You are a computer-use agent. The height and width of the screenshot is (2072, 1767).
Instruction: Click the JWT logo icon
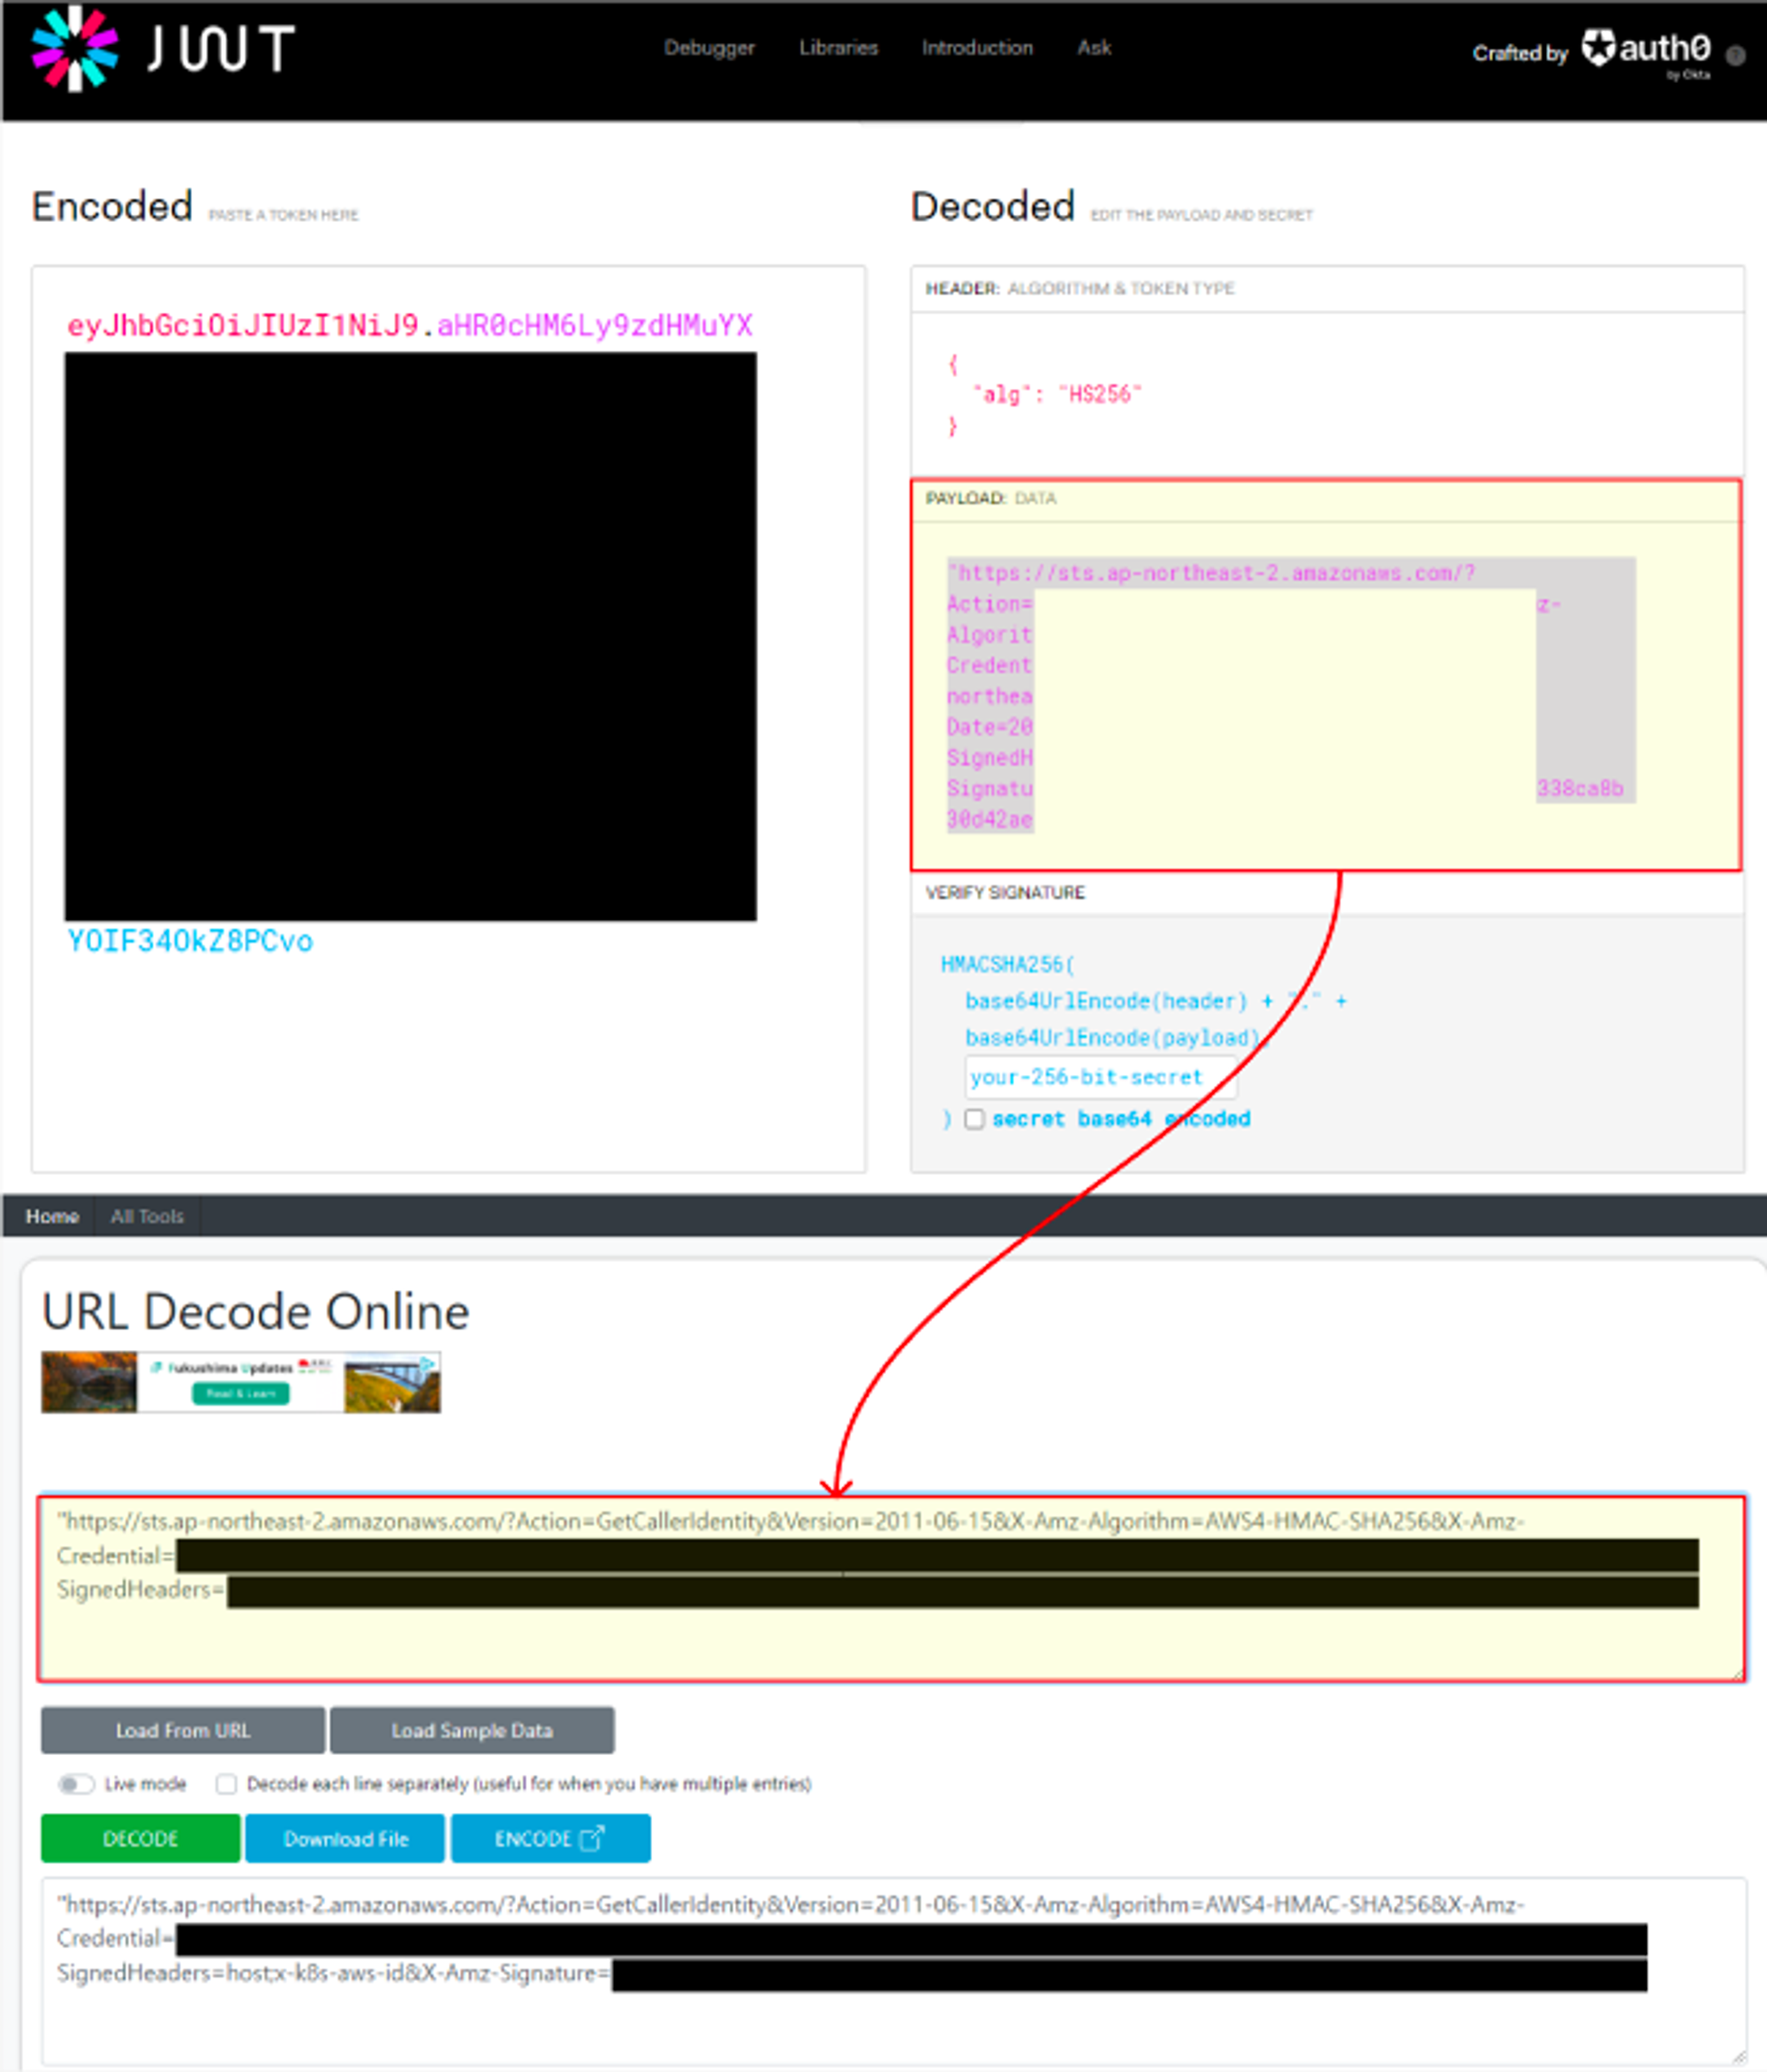pyautogui.click(x=74, y=48)
